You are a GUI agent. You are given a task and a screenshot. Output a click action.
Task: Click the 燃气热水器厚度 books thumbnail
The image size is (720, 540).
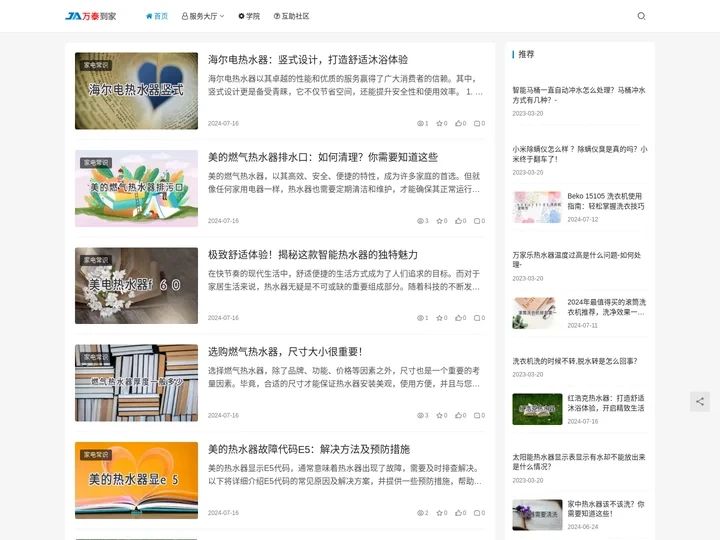(x=136, y=383)
